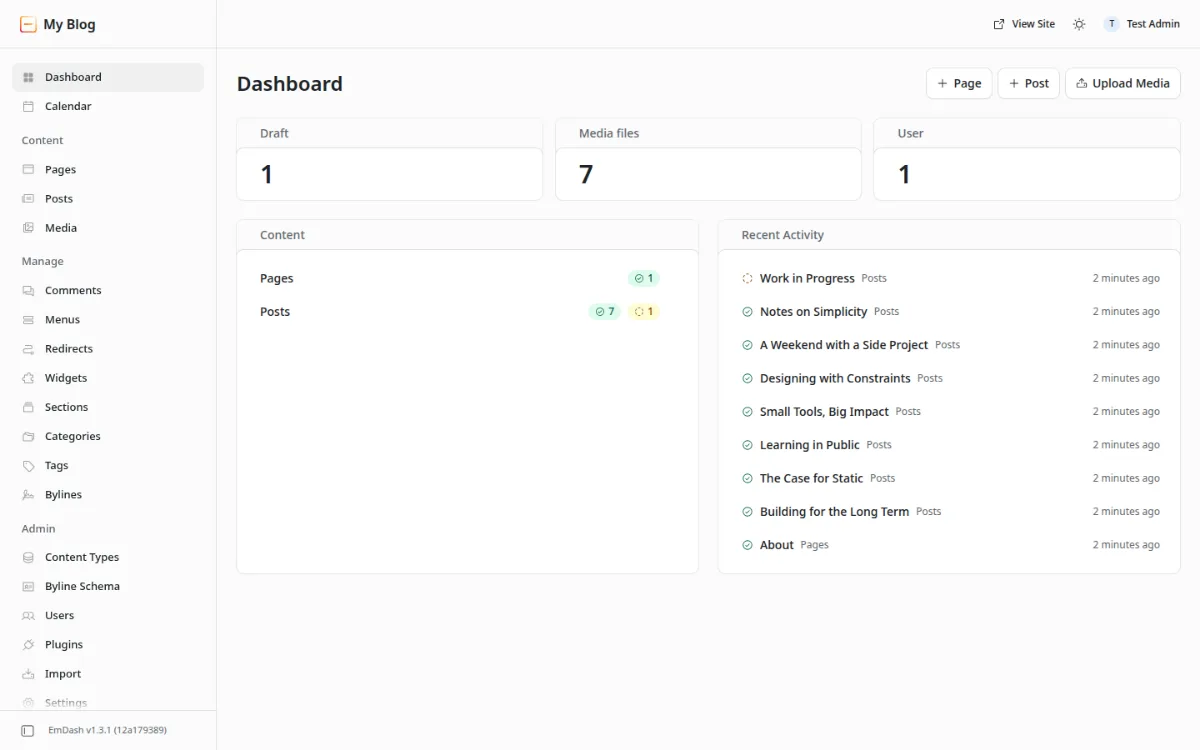Click the Test Admin avatar circle
Image resolution: width=1200 pixels, height=750 pixels.
coord(1111,24)
